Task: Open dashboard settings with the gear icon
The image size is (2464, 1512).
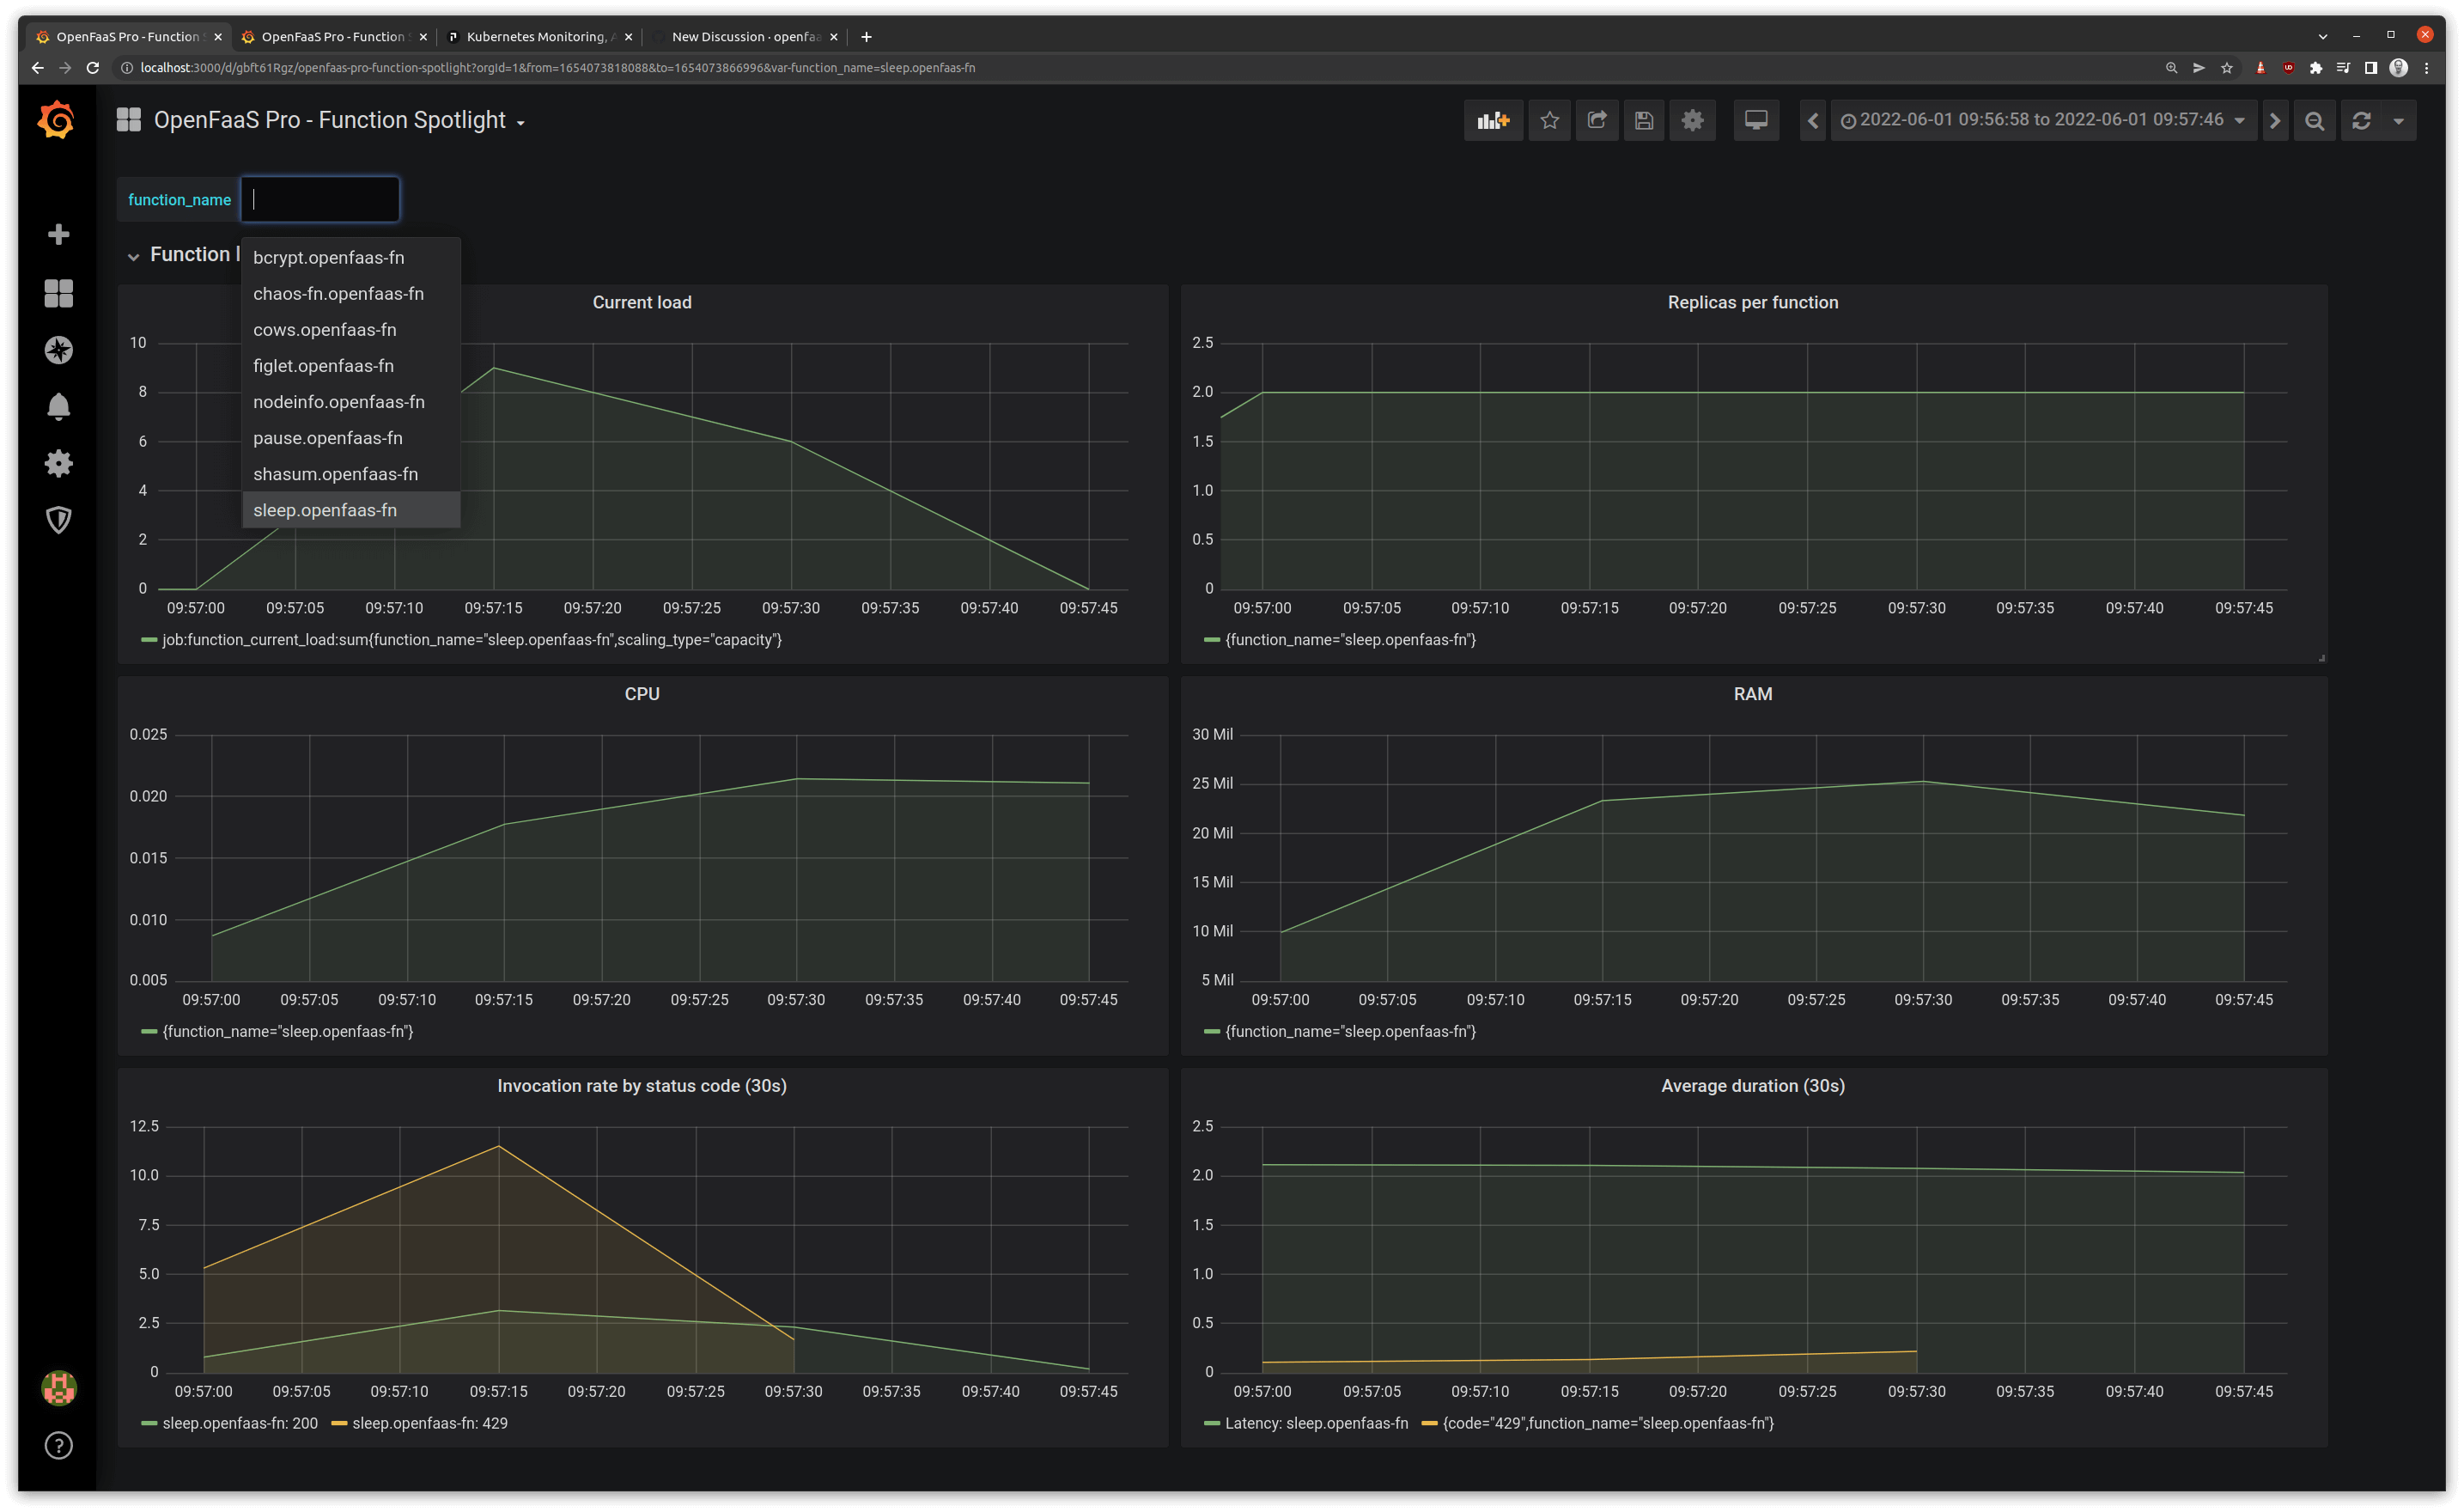Action: point(1692,120)
